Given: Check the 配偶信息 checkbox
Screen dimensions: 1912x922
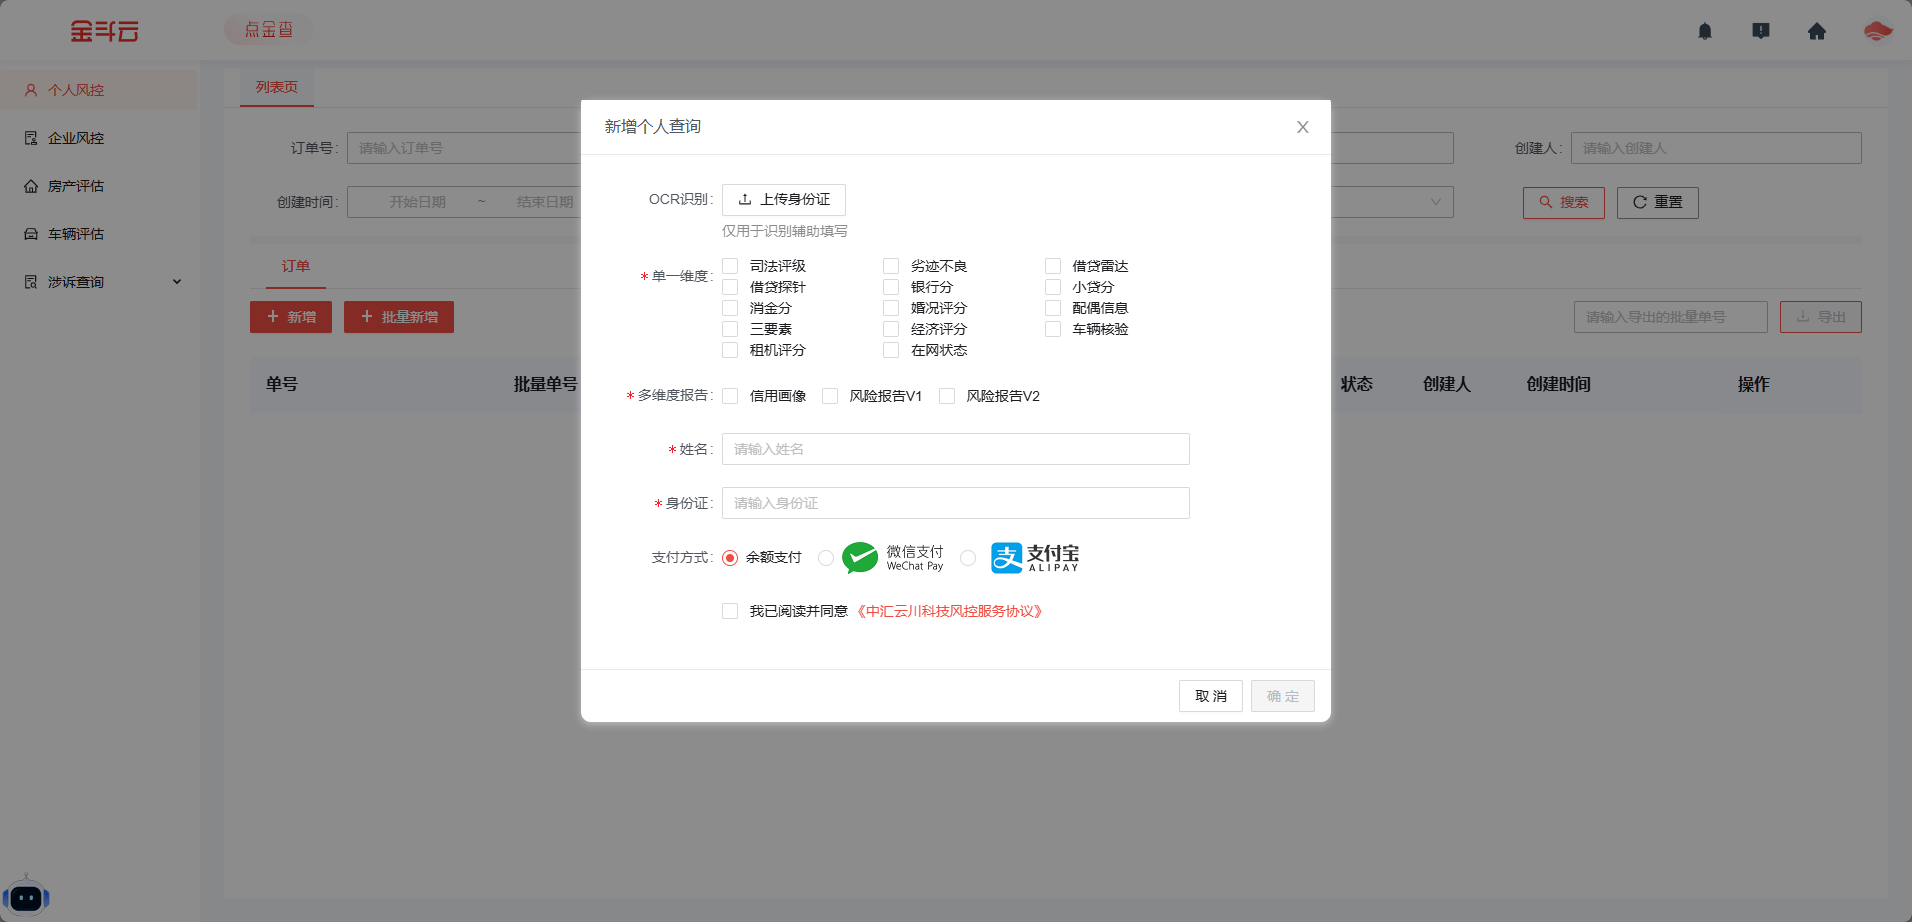Looking at the screenshot, I should (x=1053, y=308).
